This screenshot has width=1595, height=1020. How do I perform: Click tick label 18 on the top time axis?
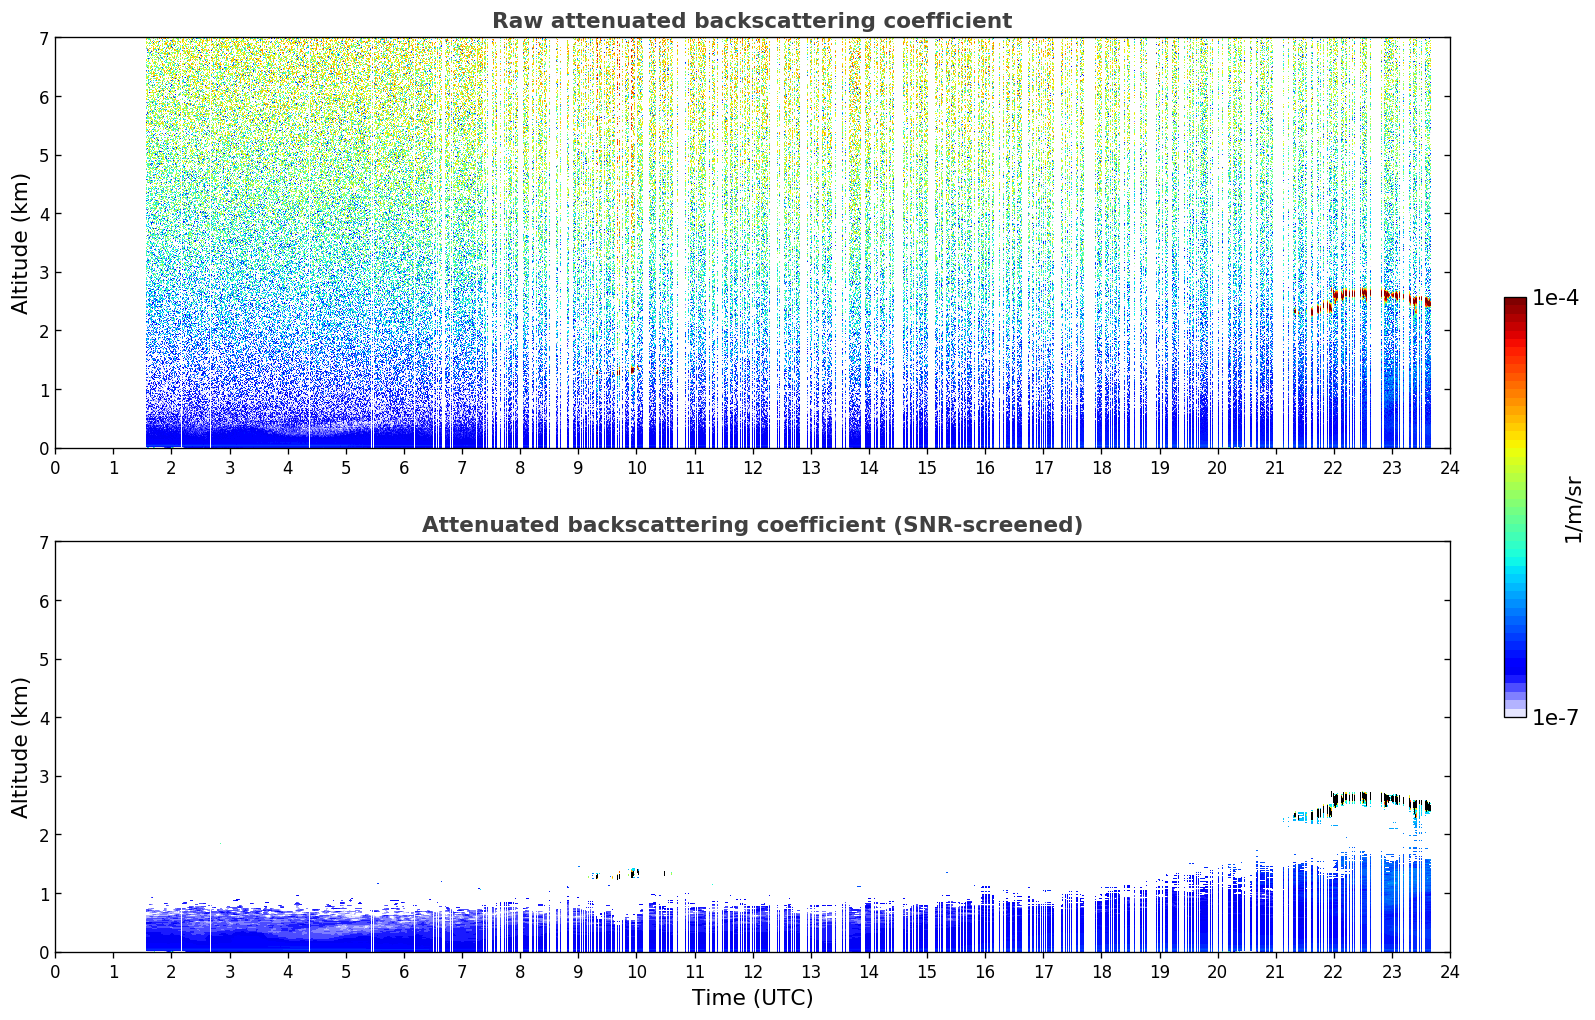click(1101, 468)
